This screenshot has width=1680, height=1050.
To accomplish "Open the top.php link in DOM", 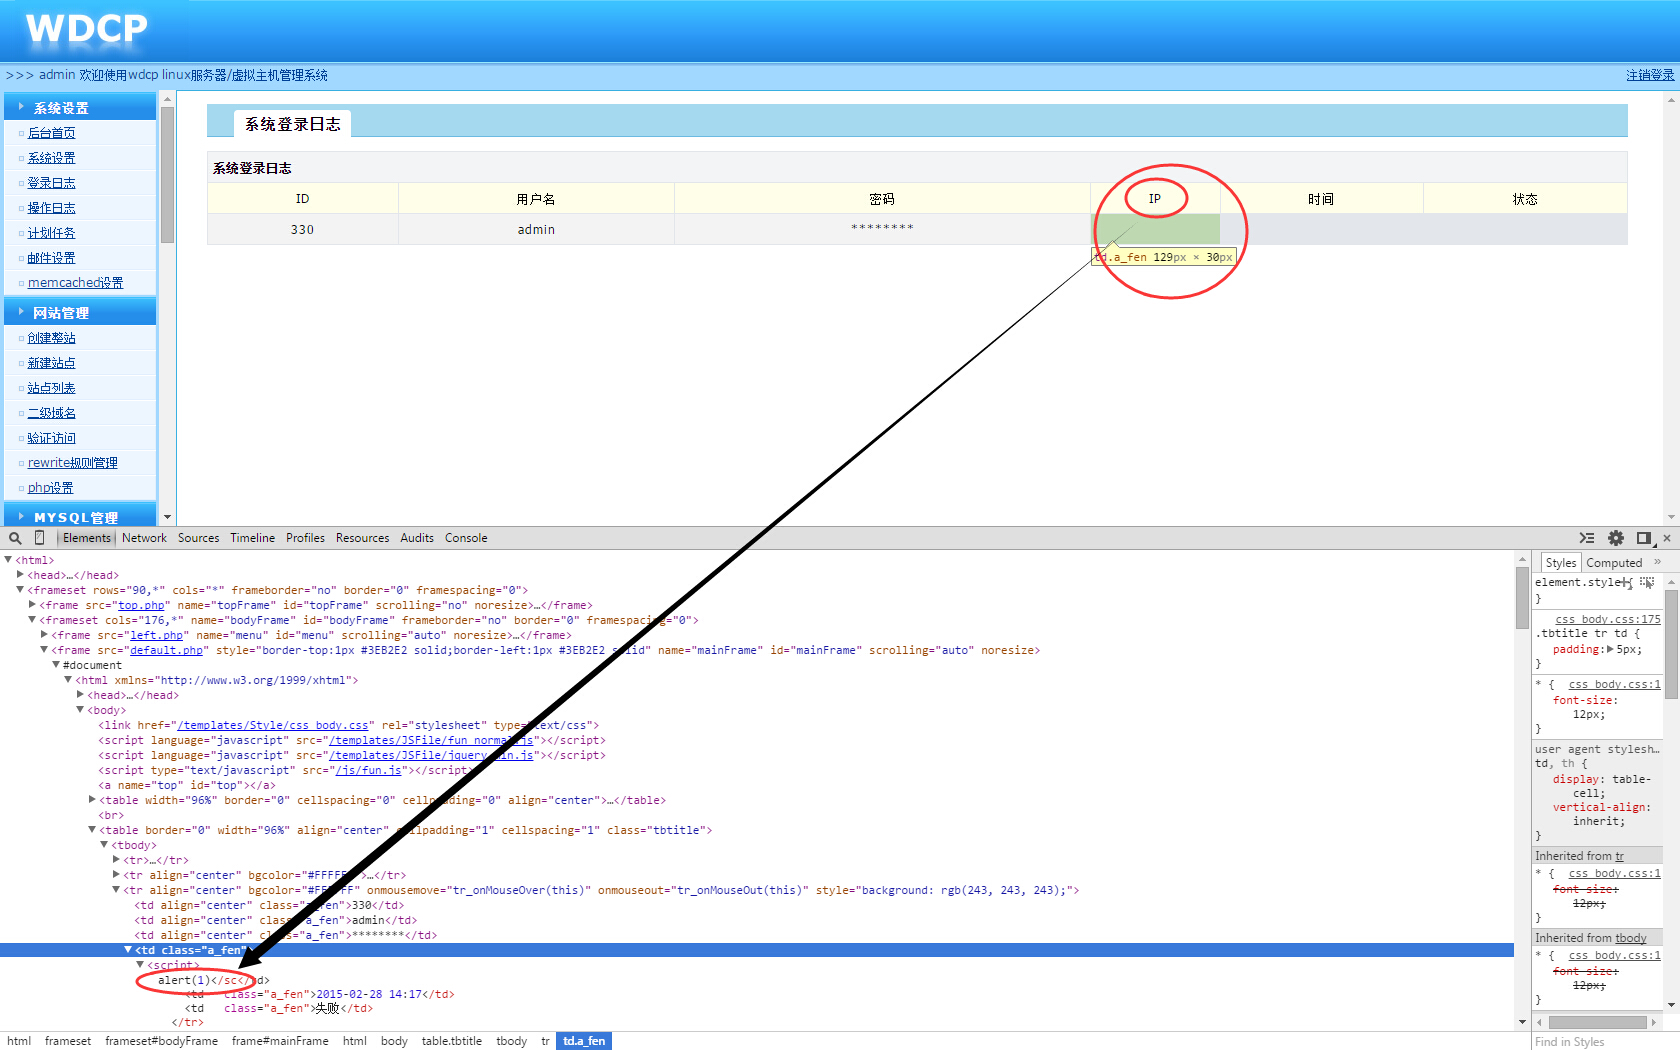I will tap(141, 605).
